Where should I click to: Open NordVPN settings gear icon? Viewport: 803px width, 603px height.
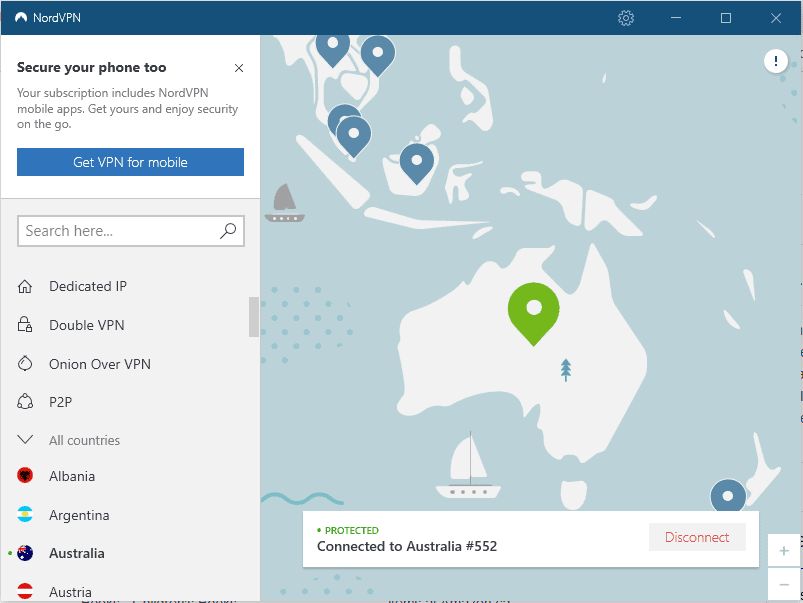(x=625, y=18)
